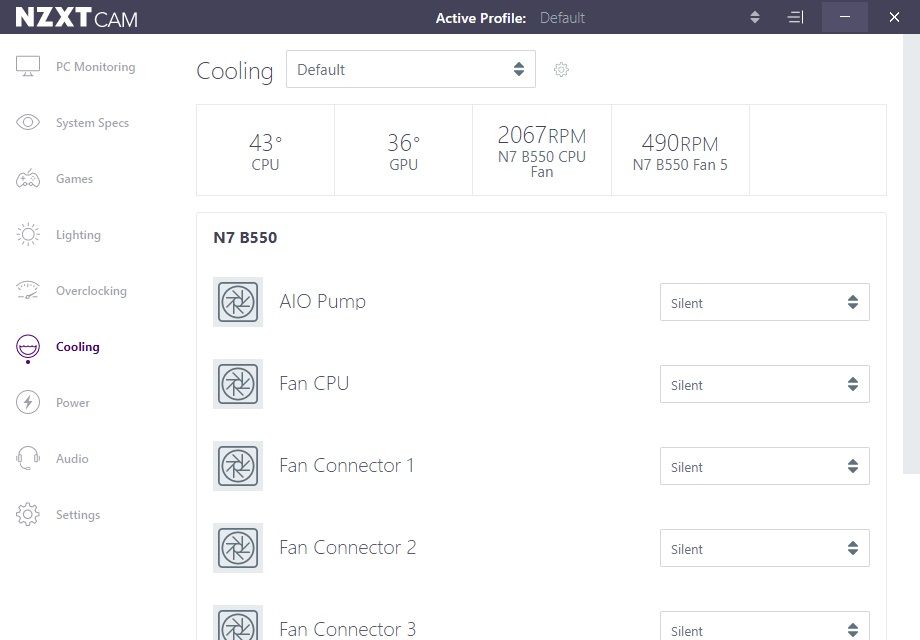Open the Overclocking gauge icon
Screen dimensions: 920x640
[28, 290]
